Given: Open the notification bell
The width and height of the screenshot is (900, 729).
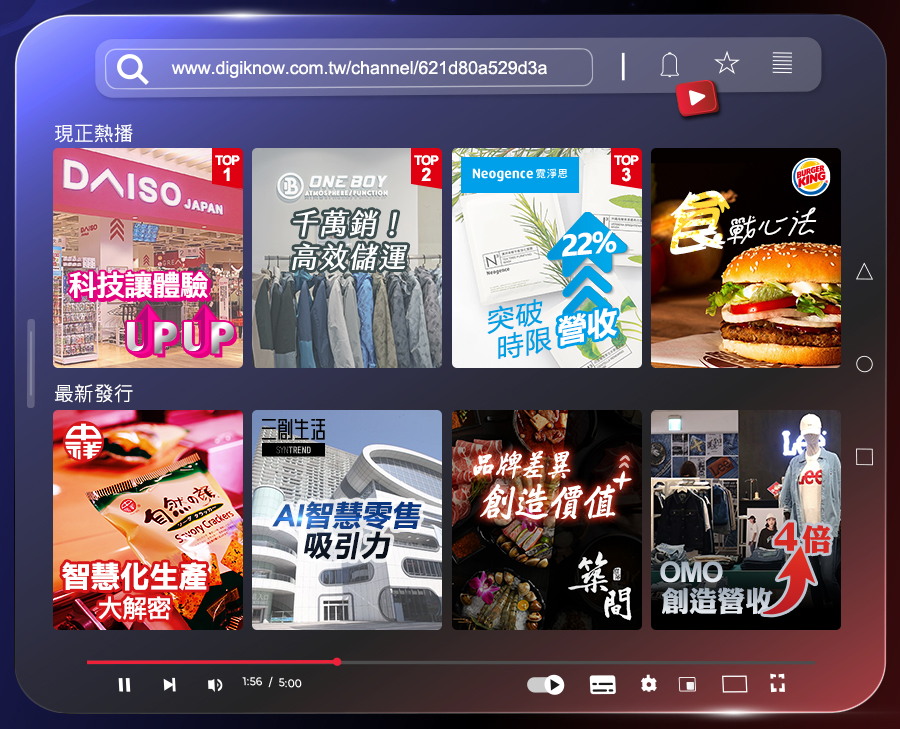Looking at the screenshot, I should pos(669,64).
